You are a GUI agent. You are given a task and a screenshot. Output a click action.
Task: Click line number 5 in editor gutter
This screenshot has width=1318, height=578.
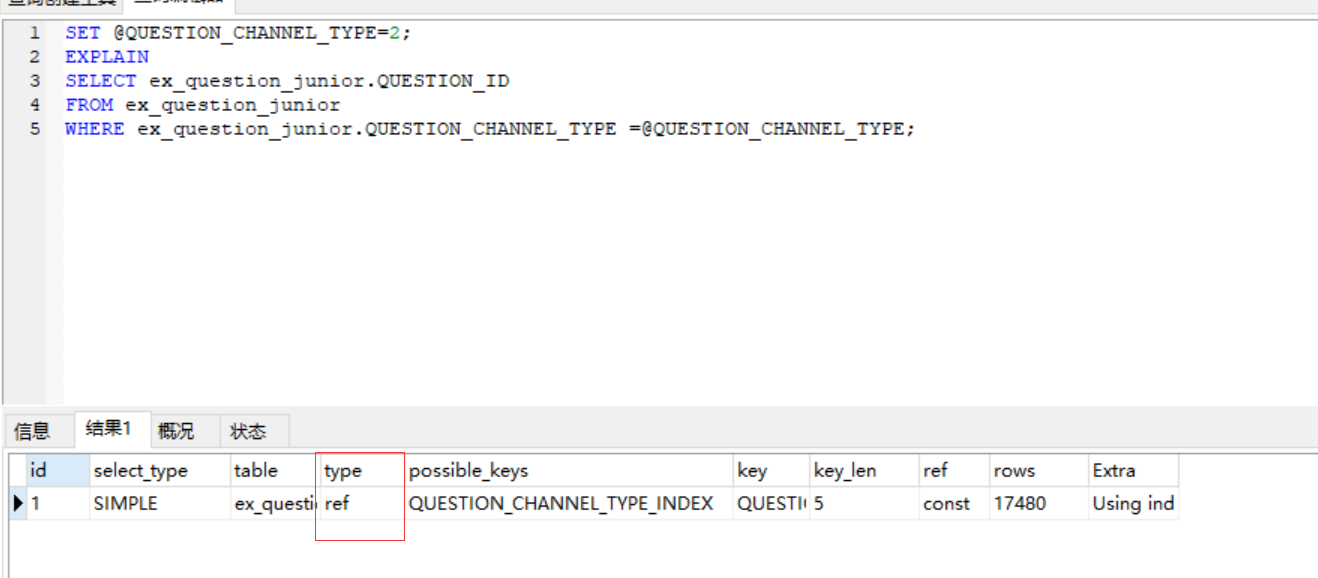coord(35,129)
